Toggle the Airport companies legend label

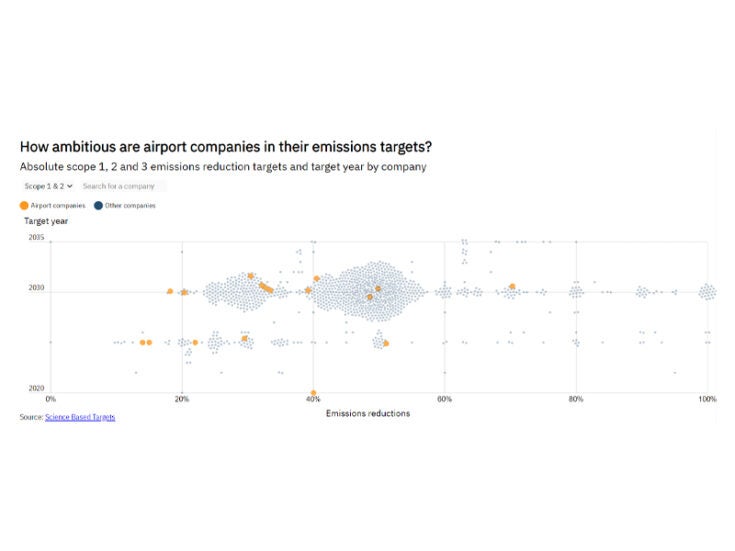58,205
